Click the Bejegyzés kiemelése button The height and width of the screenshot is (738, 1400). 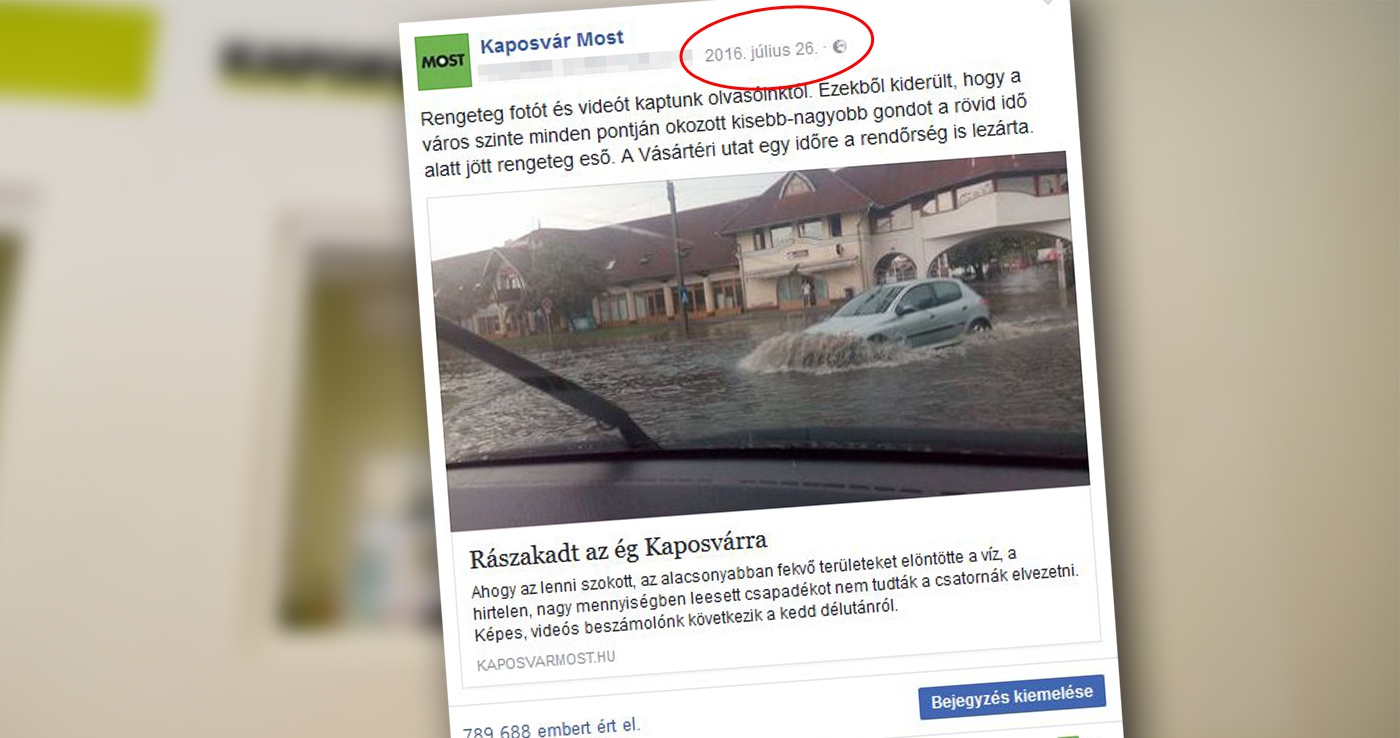pos(1012,697)
